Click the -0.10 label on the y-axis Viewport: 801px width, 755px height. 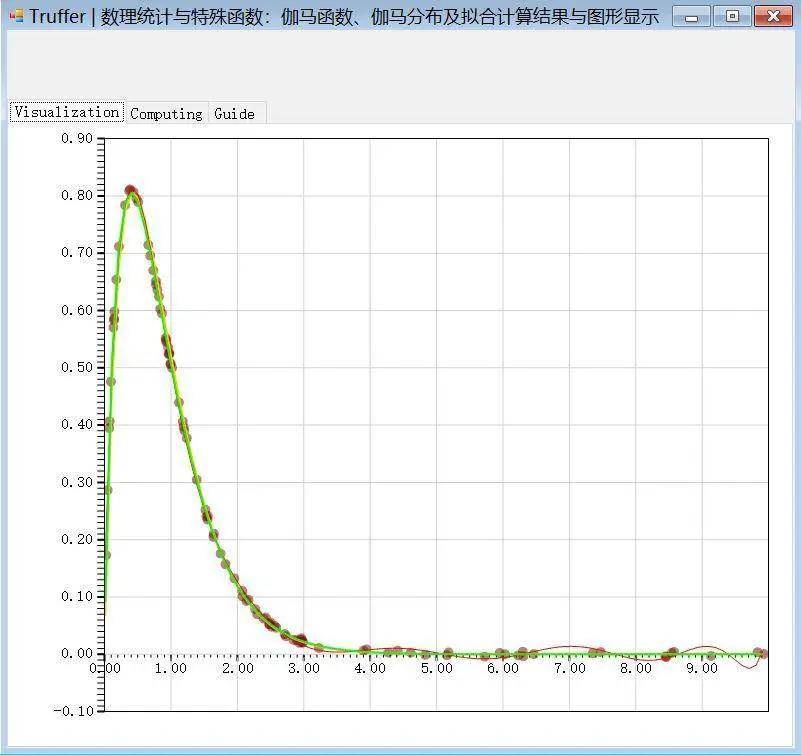pos(74,711)
